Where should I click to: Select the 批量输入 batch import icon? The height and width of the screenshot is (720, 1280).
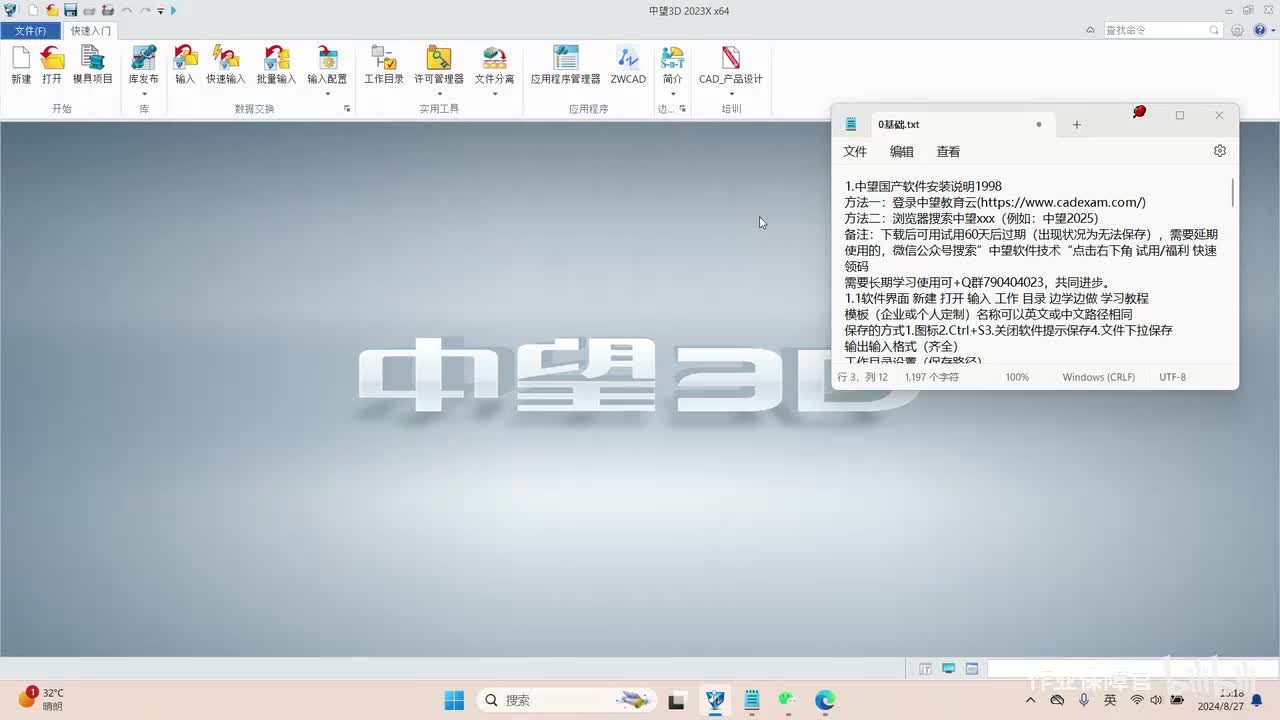[x=276, y=58]
